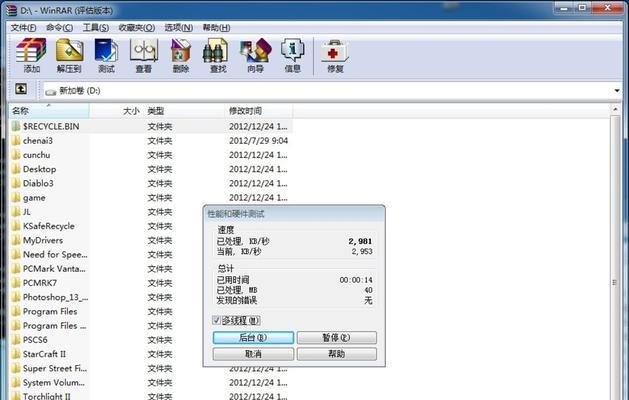The image size is (629, 400).
Task: Sort by Type (类型) column header
Action: pyautogui.click(x=185, y=111)
